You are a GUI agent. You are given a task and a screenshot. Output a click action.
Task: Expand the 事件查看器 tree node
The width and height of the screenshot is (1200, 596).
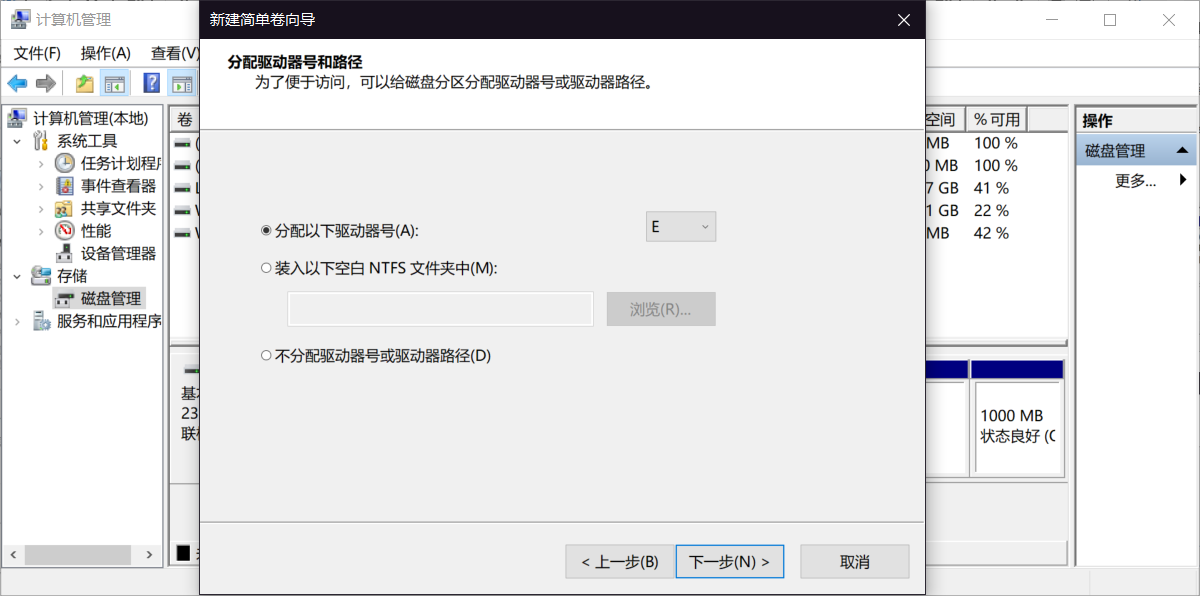click(40, 186)
